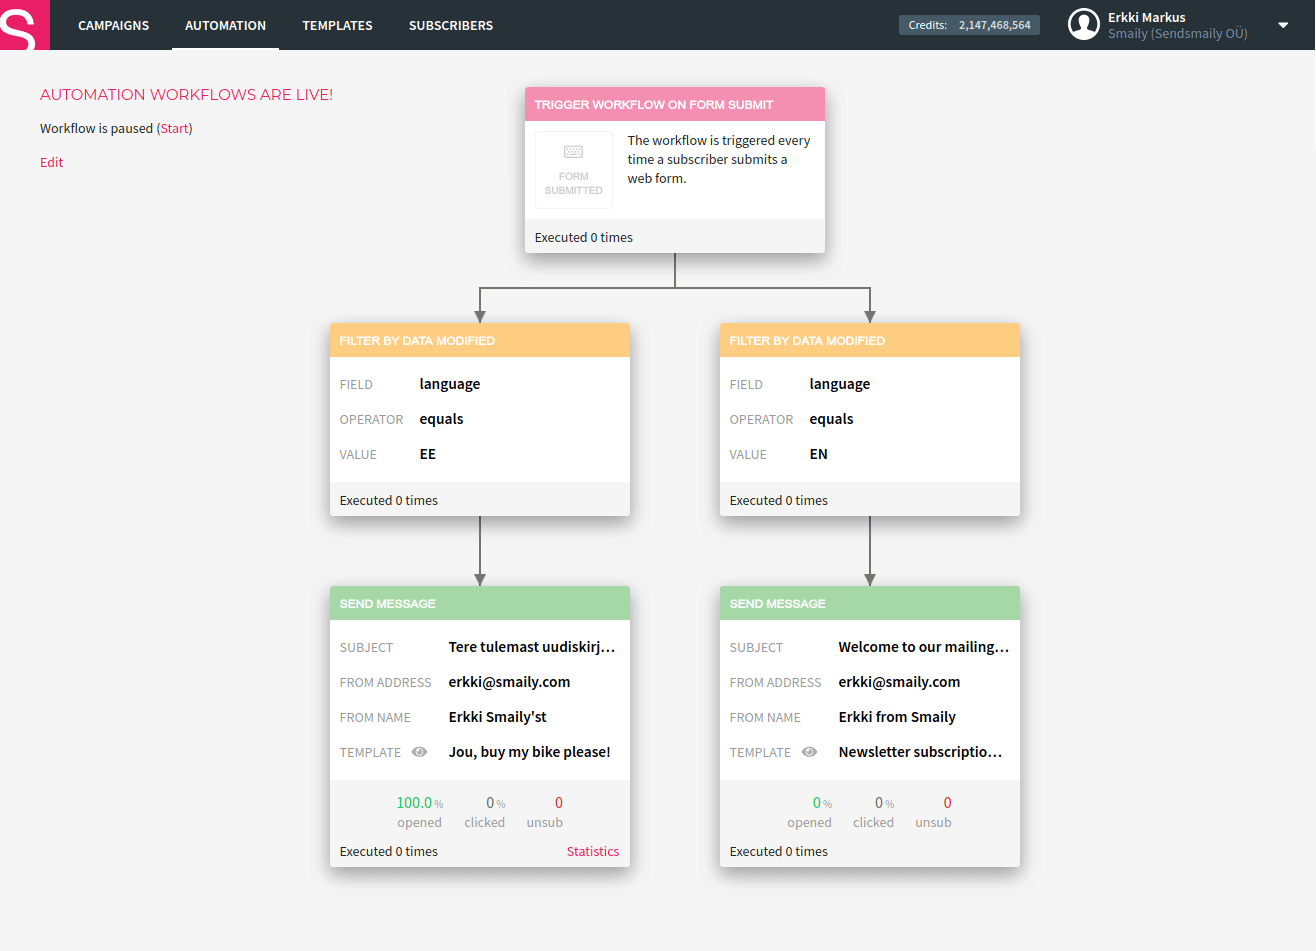1316x951 pixels.
Task: Go to the Subscribers section
Action: [x=450, y=25]
